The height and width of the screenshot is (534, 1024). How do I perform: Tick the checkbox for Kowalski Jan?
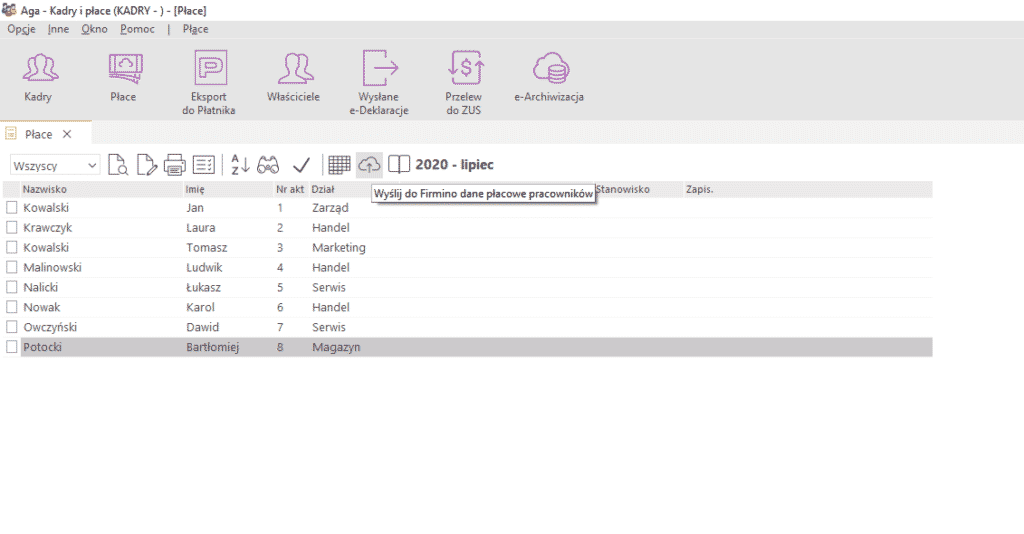pyautogui.click(x=12, y=207)
